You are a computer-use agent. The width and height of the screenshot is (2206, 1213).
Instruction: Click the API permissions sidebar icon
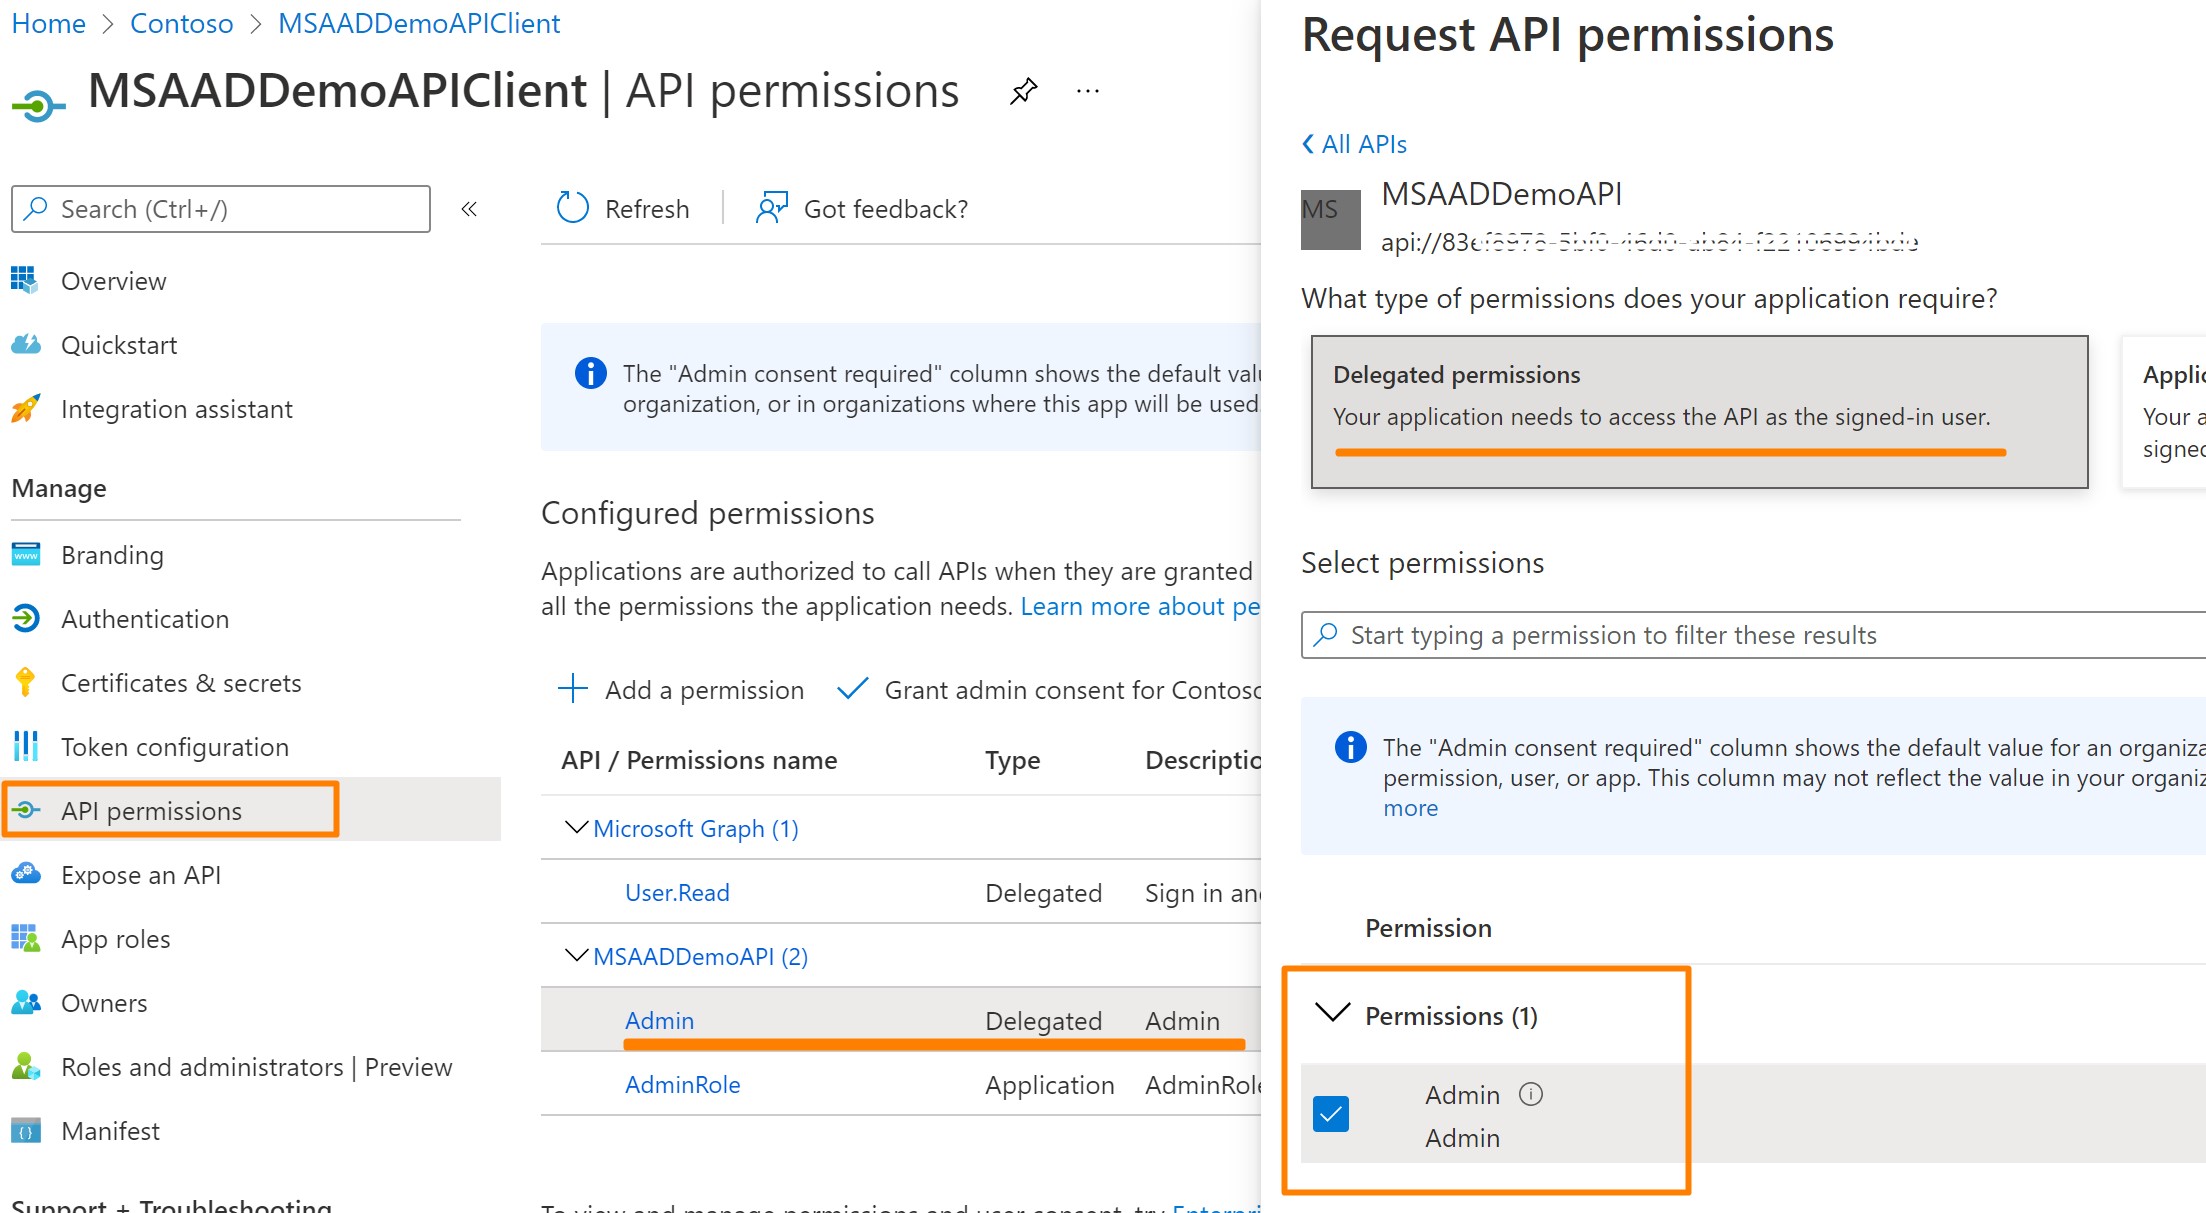pyautogui.click(x=26, y=810)
